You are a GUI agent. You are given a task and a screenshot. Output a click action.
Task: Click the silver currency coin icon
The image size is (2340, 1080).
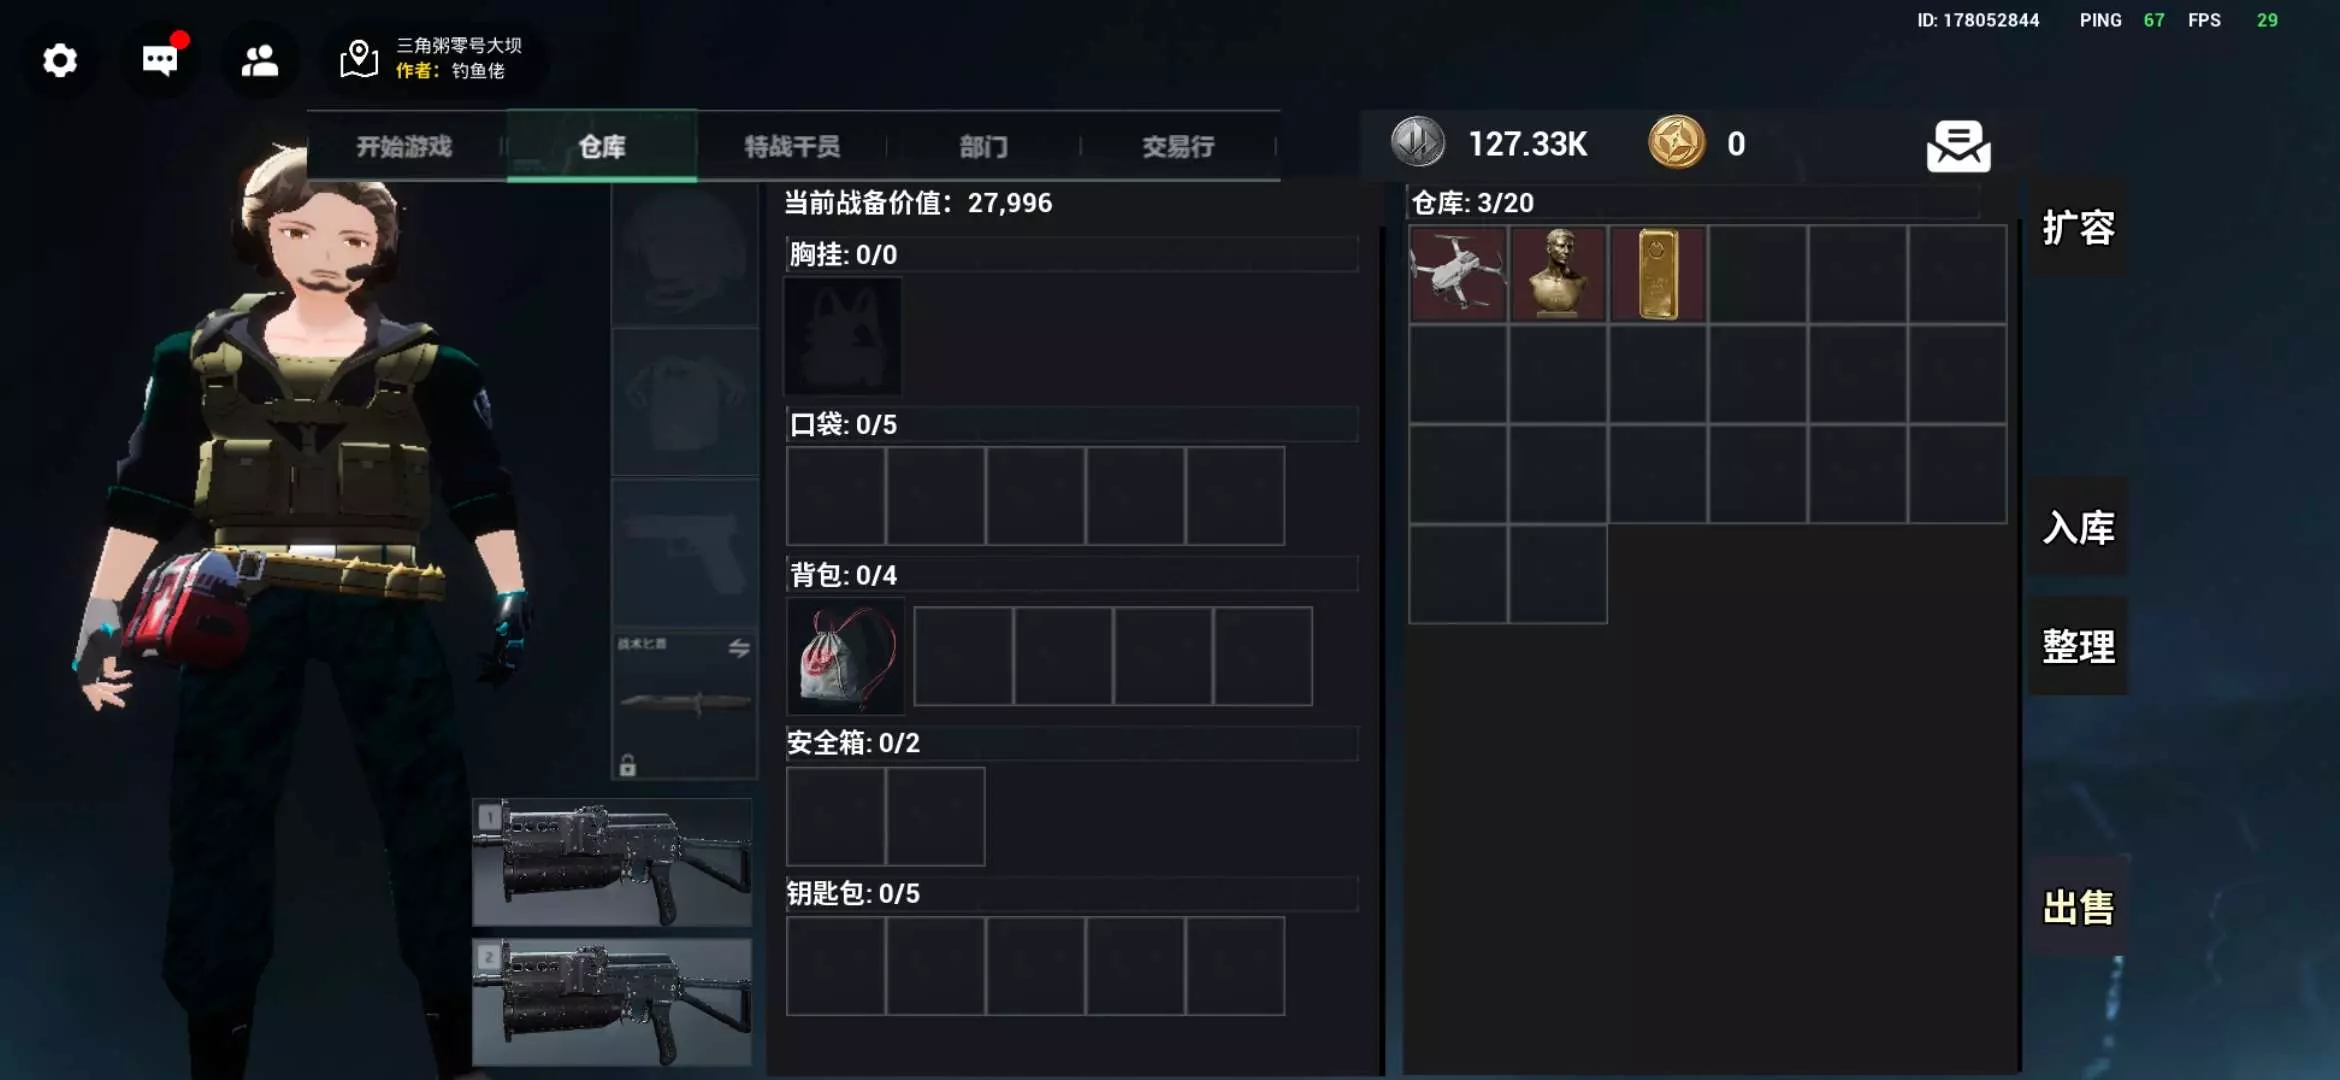pyautogui.click(x=1417, y=143)
